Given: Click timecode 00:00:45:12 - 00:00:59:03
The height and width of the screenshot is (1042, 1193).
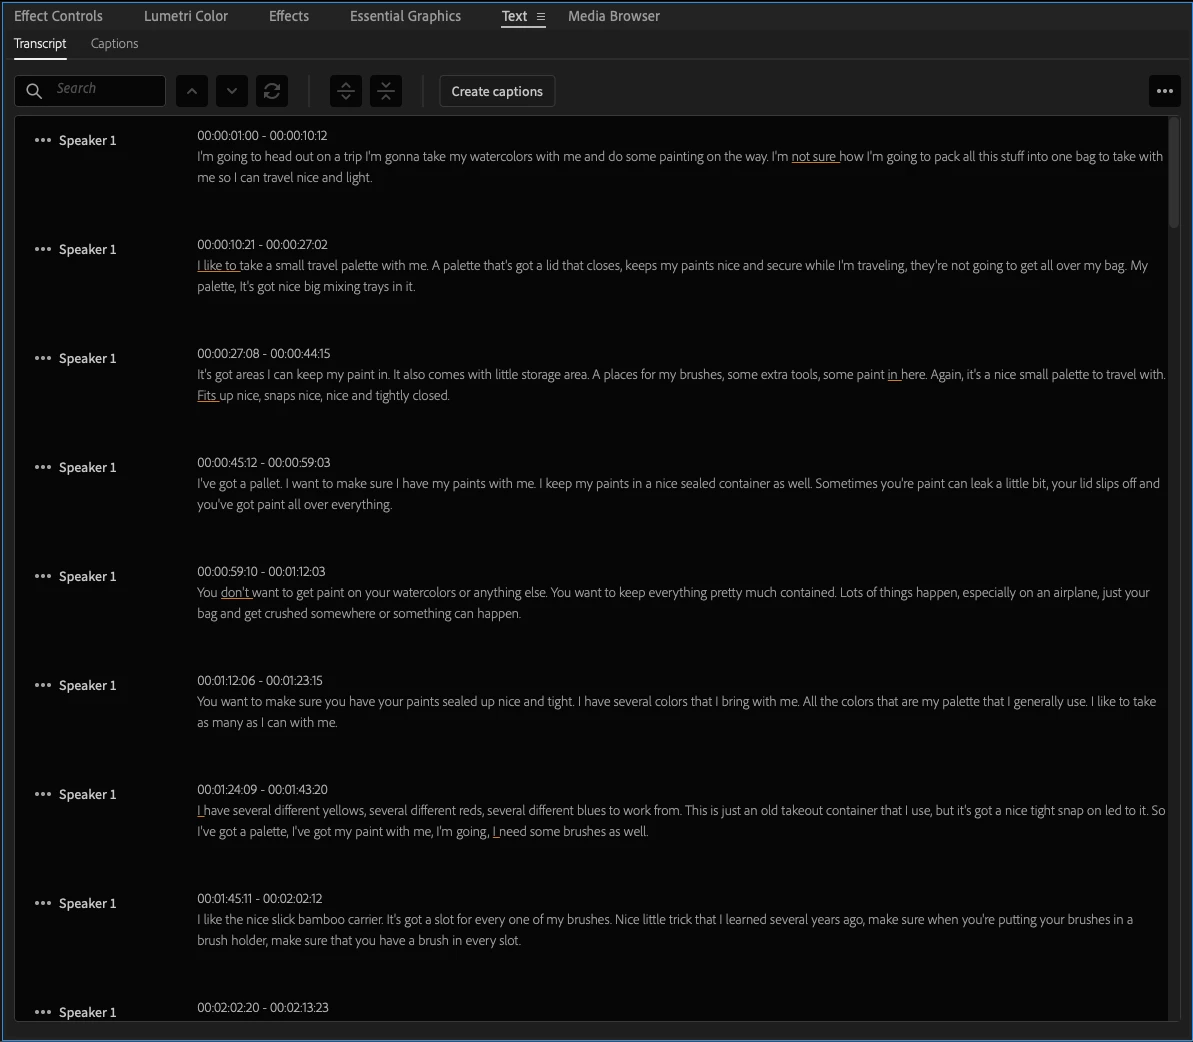Looking at the screenshot, I should click(x=263, y=462).
